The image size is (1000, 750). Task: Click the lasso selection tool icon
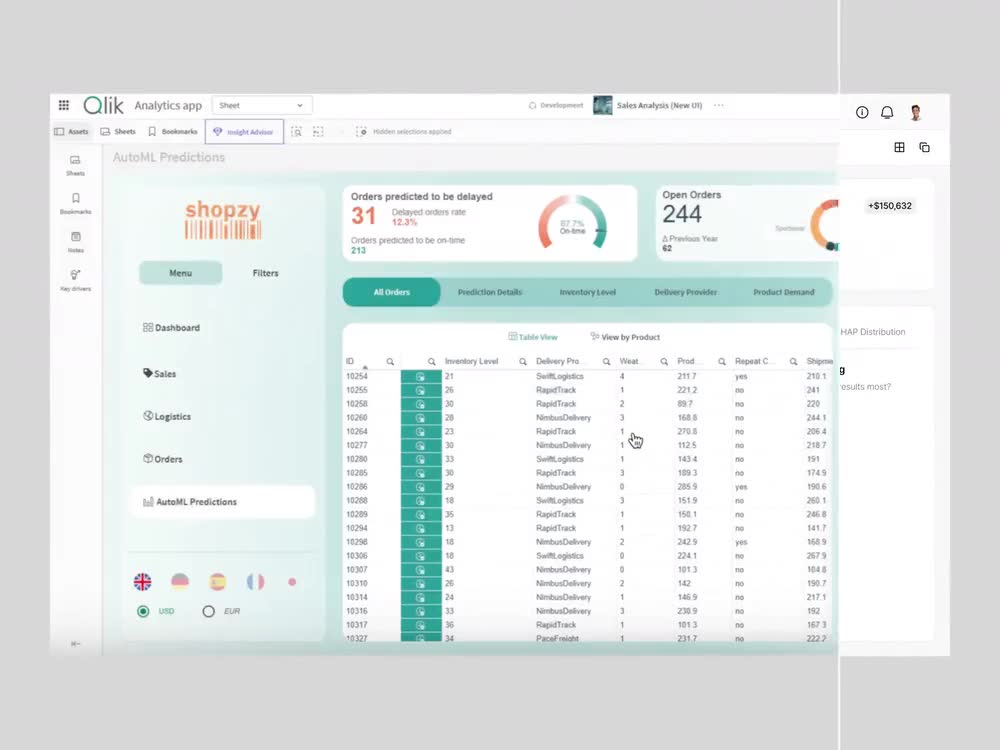tap(318, 131)
